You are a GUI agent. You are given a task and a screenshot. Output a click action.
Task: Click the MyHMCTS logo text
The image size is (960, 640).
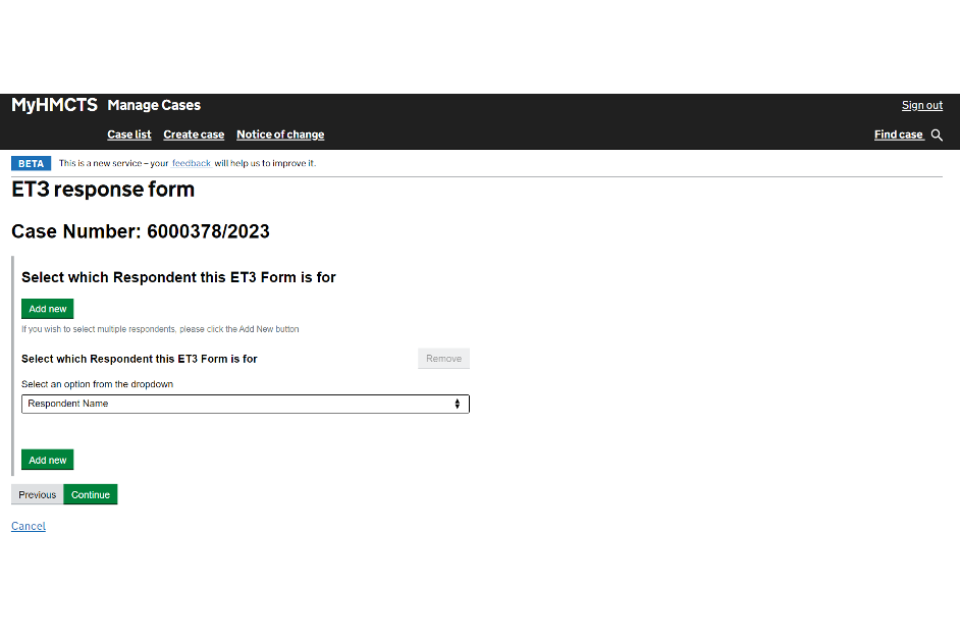[x=53, y=104]
